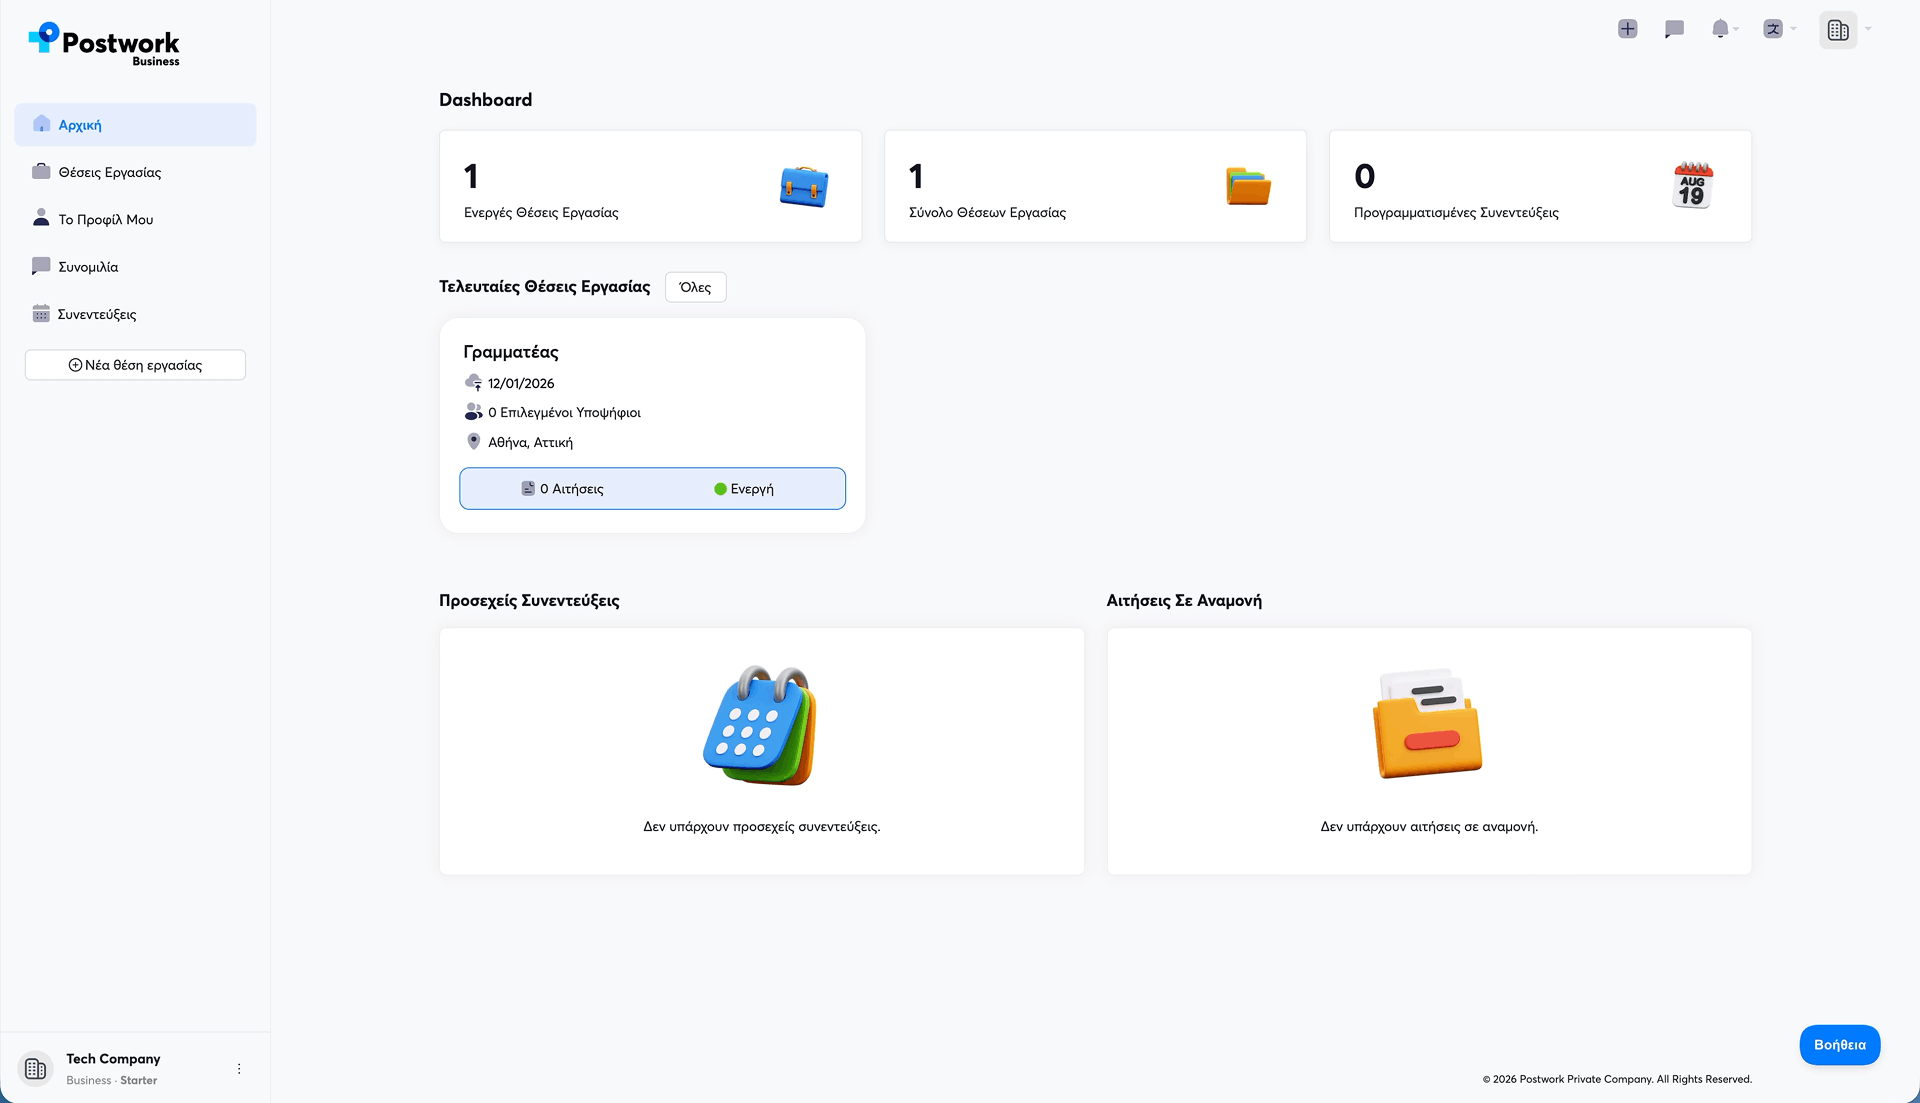Open Συνομιλία from sidebar
The image size is (1920, 1103).
pos(88,267)
